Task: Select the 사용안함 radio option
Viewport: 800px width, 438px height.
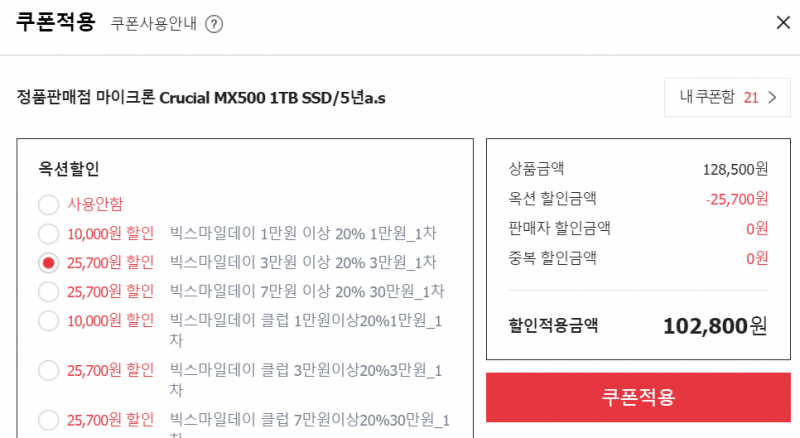Action: click(48, 204)
